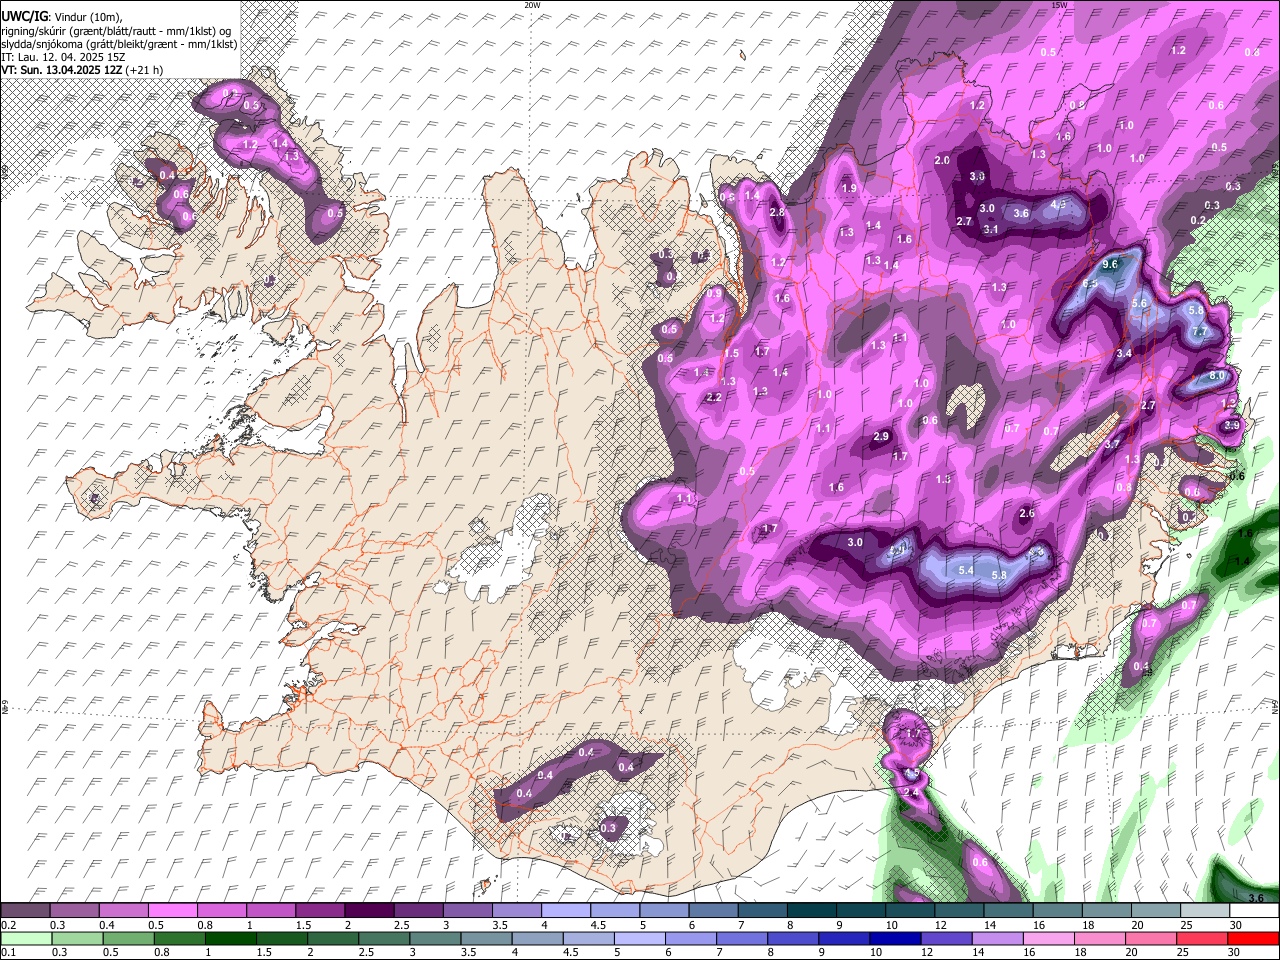Click the 2.8 value on the northern peninsula
The image size is (1280, 960).
click(x=777, y=212)
